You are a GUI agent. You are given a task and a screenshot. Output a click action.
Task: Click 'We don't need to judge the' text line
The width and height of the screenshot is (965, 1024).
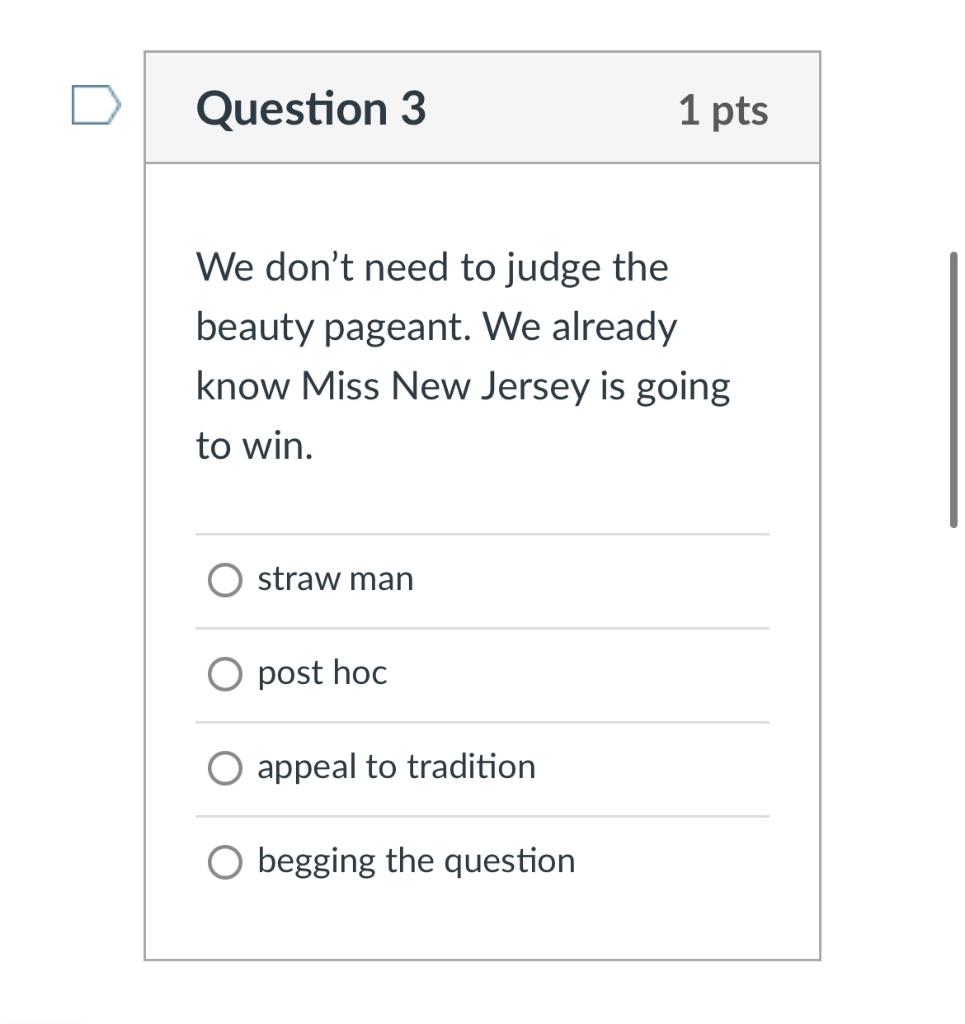432,268
